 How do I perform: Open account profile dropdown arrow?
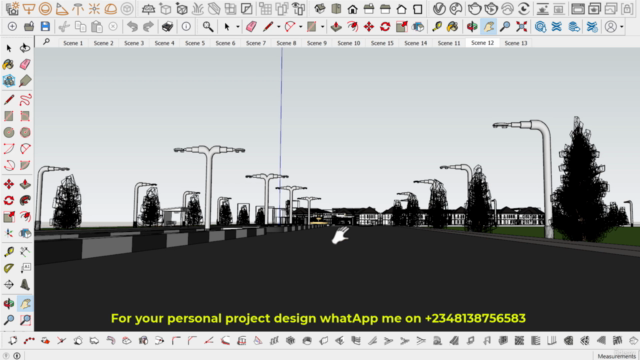(x=622, y=27)
